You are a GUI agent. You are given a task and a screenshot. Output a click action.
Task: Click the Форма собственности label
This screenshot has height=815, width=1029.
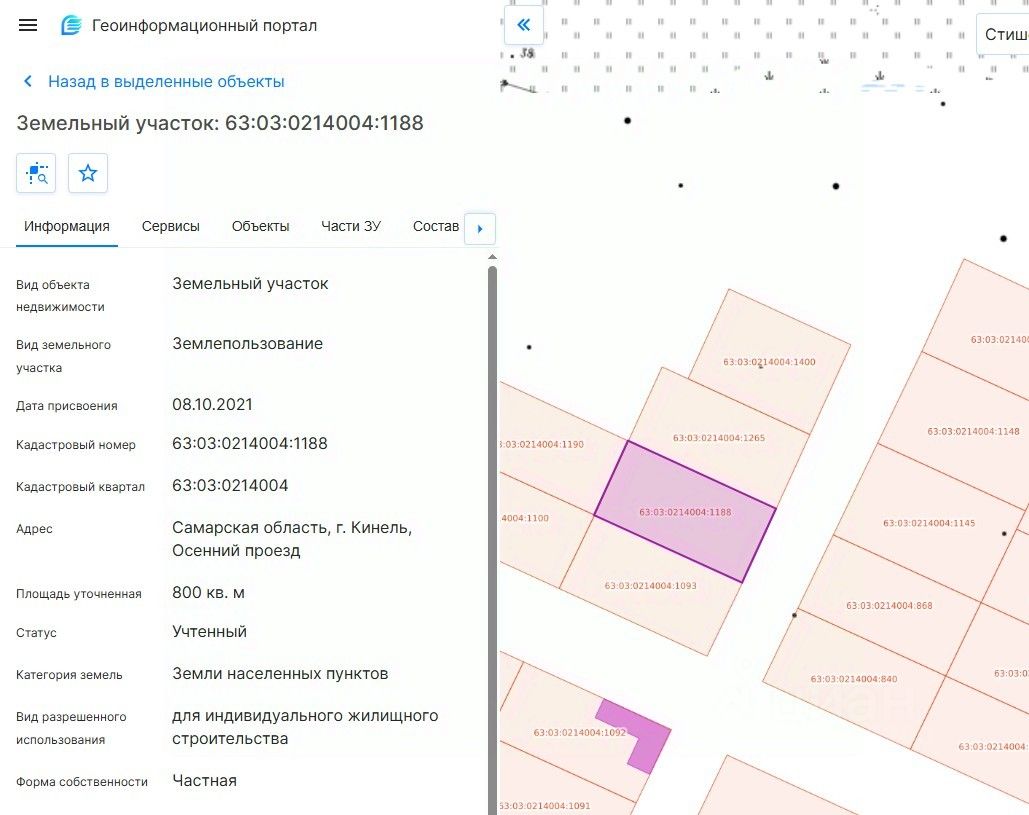click(82, 782)
